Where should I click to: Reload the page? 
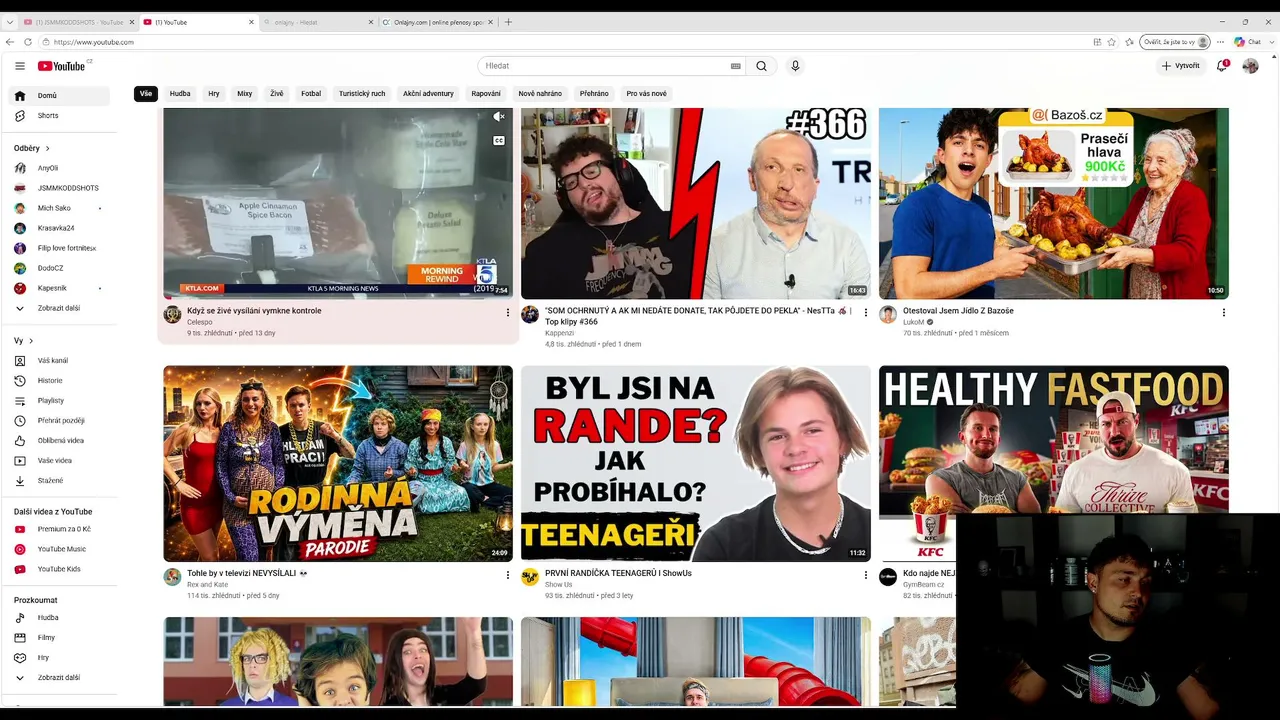[28, 42]
